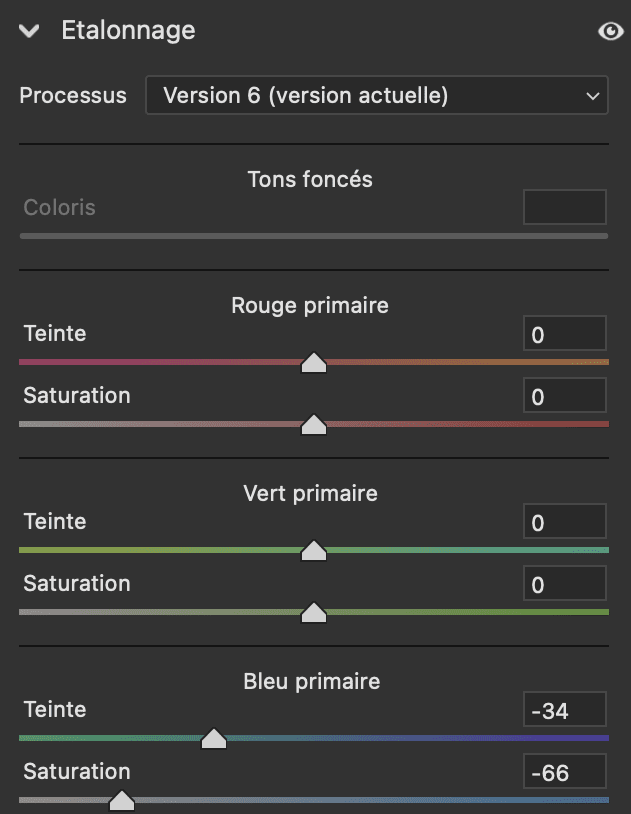Click the Bleu primaire Saturation slider handle

(122, 801)
